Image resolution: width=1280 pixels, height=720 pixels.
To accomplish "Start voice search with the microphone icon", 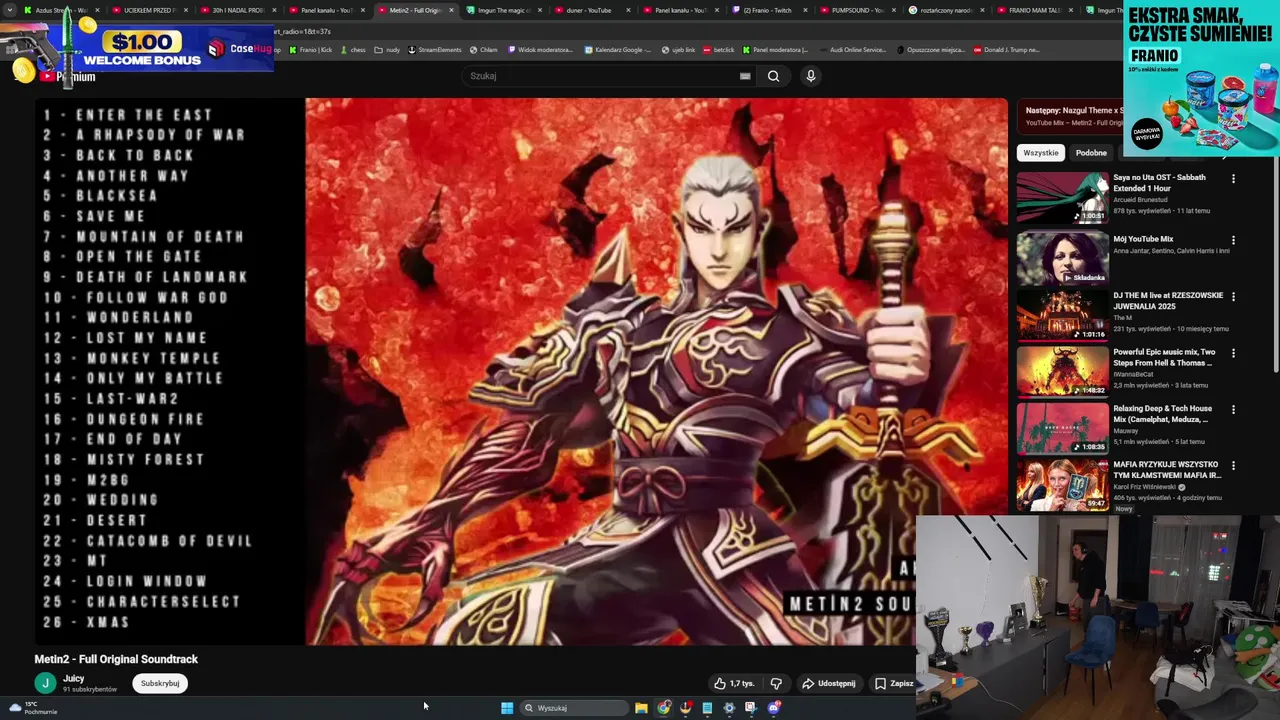I will [811, 76].
